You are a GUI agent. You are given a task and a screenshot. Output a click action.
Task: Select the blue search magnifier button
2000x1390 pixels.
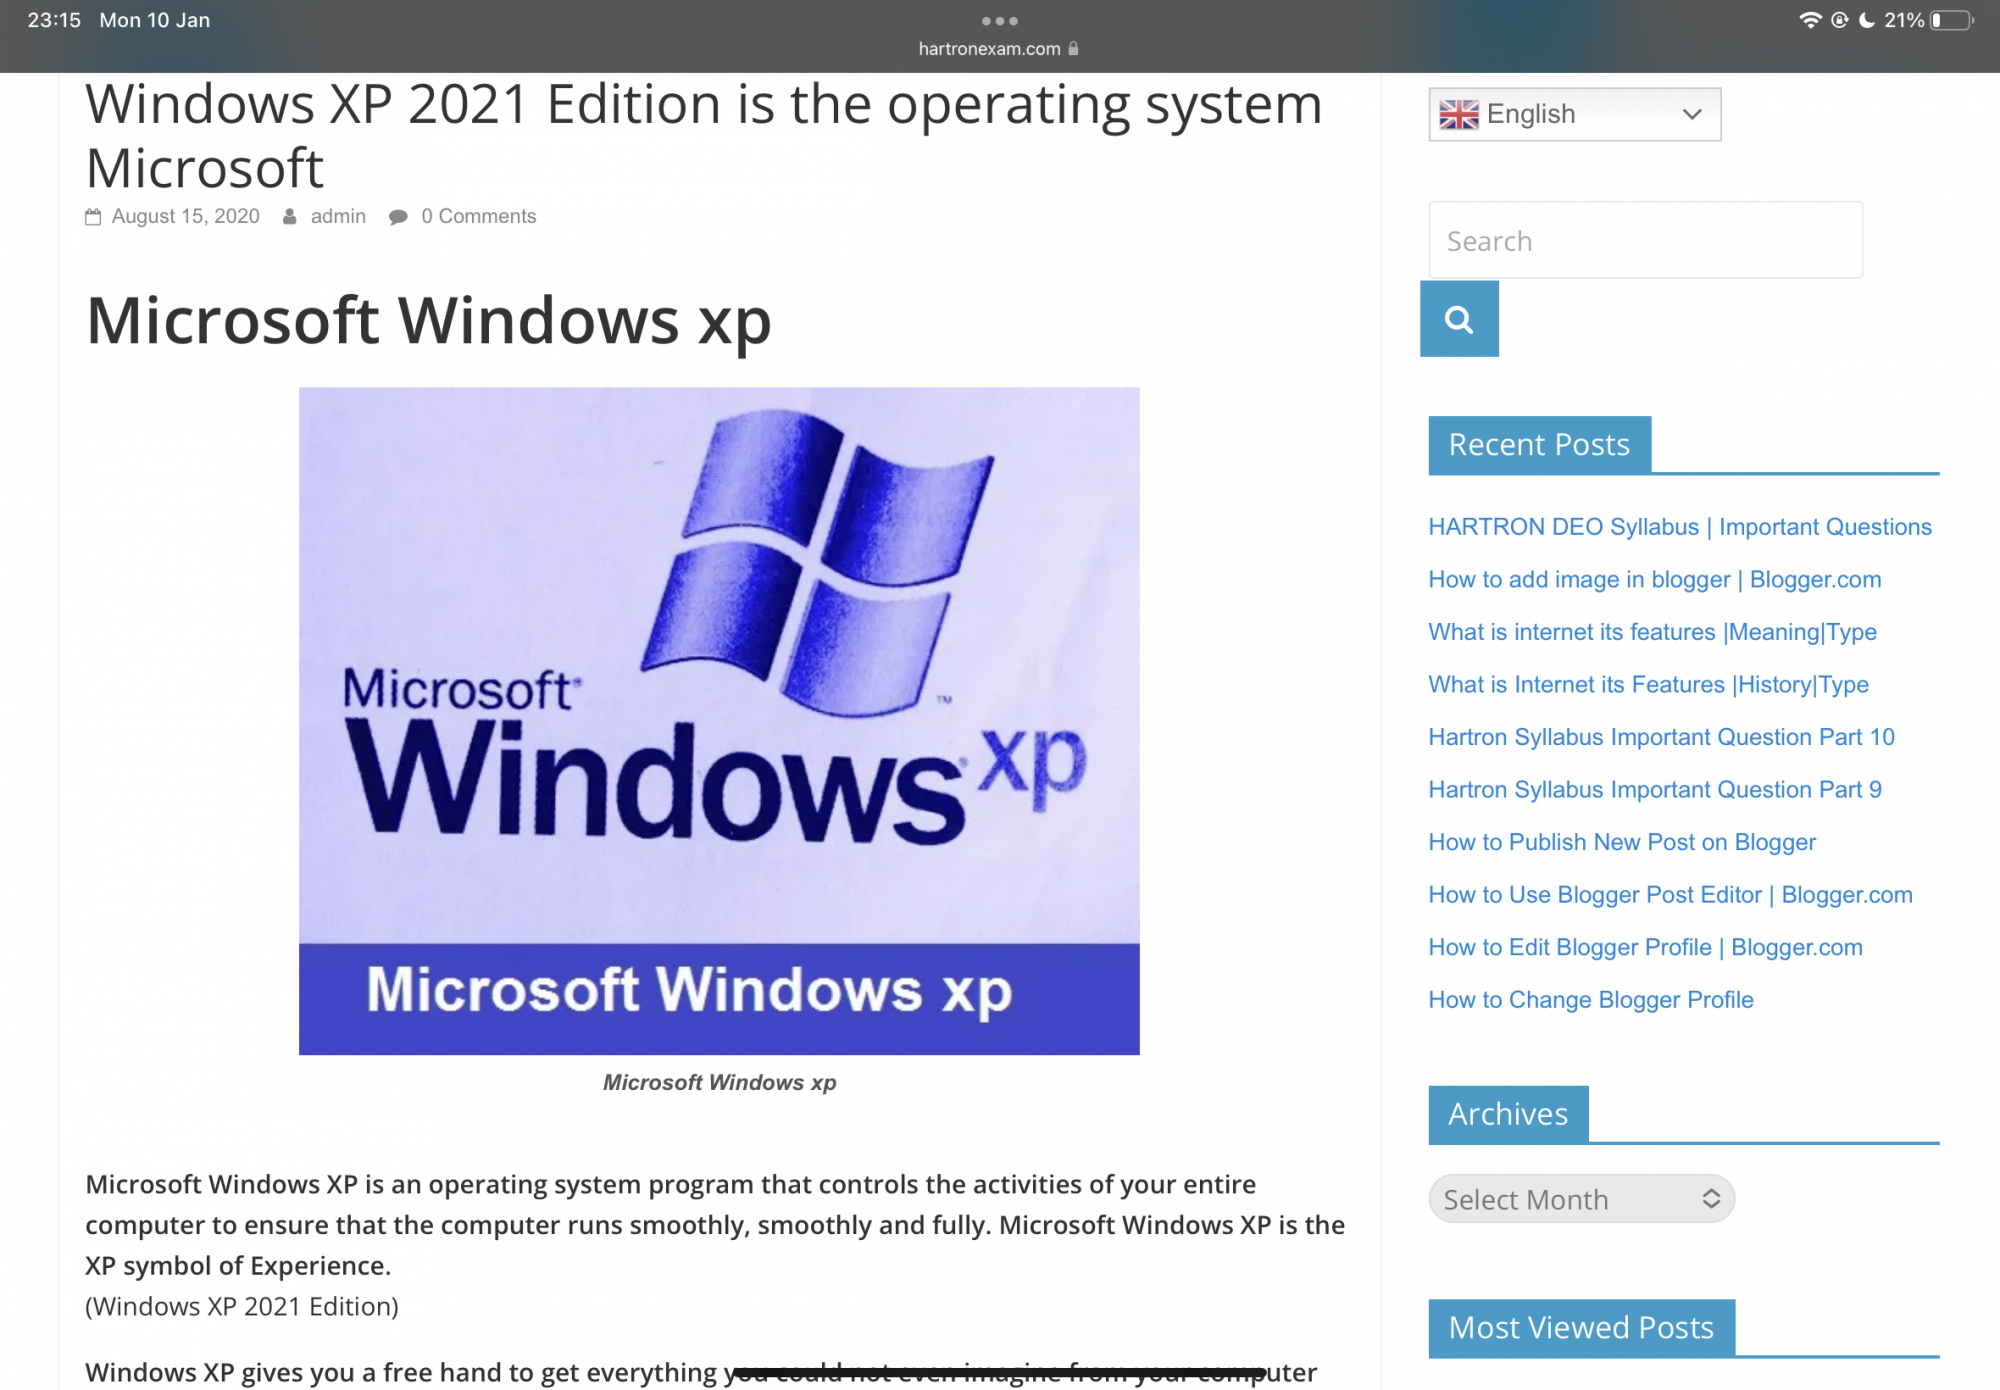(x=1459, y=318)
